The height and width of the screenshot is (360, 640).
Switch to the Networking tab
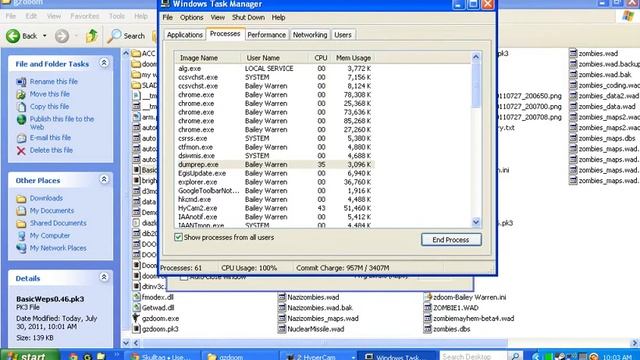[310, 35]
